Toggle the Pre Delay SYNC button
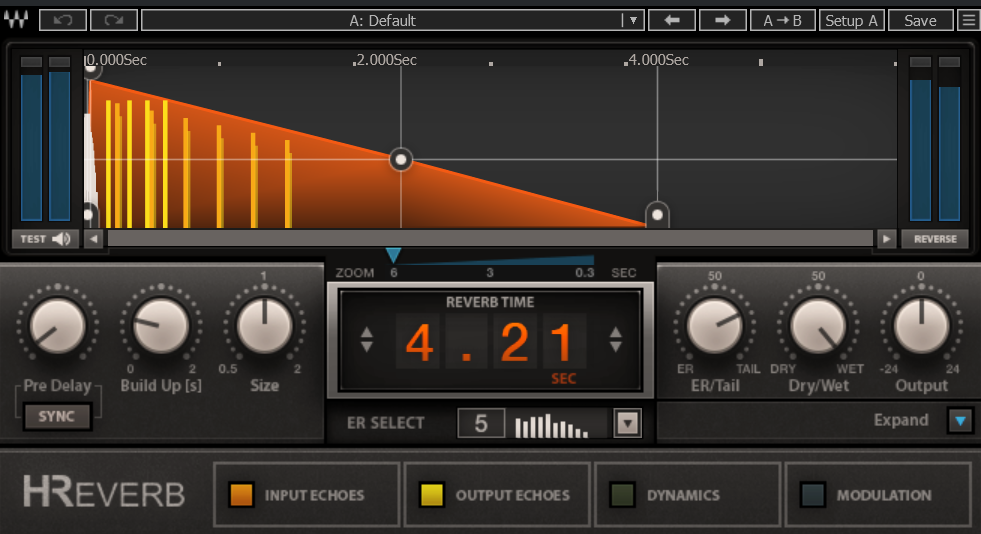The width and height of the screenshot is (981, 534). (56, 416)
